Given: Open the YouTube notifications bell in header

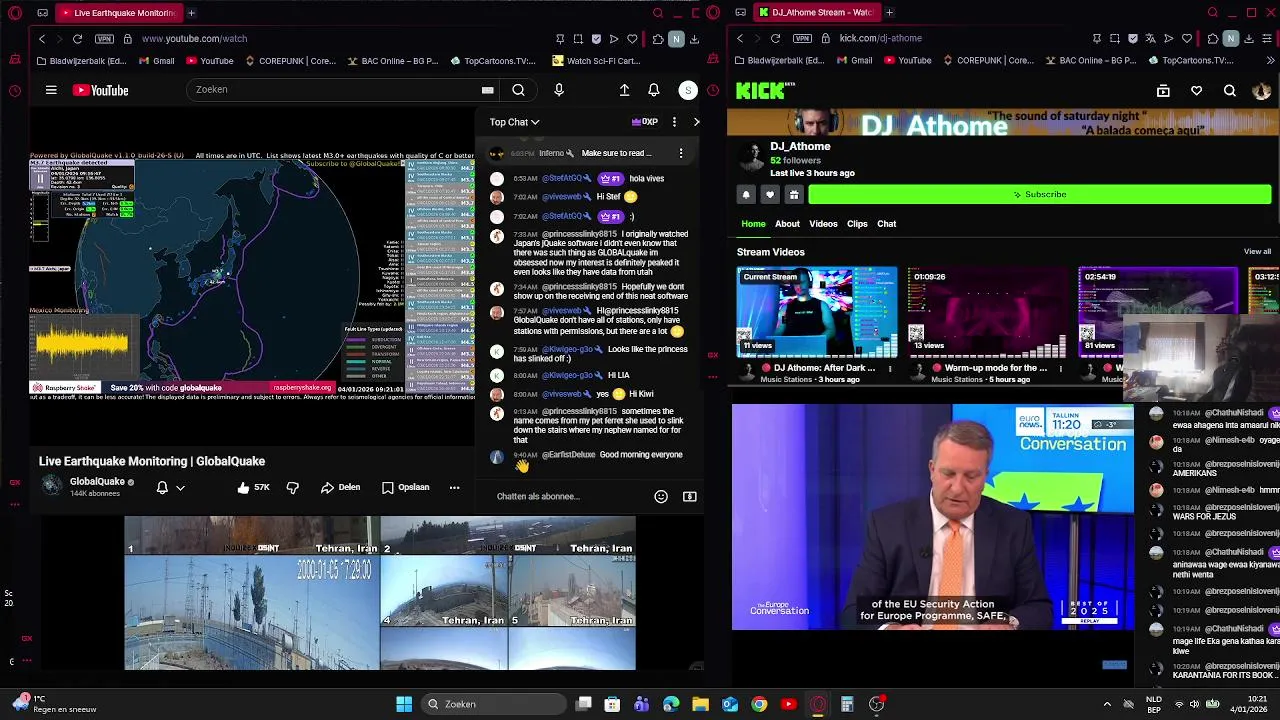Looking at the screenshot, I should pyautogui.click(x=653, y=90).
